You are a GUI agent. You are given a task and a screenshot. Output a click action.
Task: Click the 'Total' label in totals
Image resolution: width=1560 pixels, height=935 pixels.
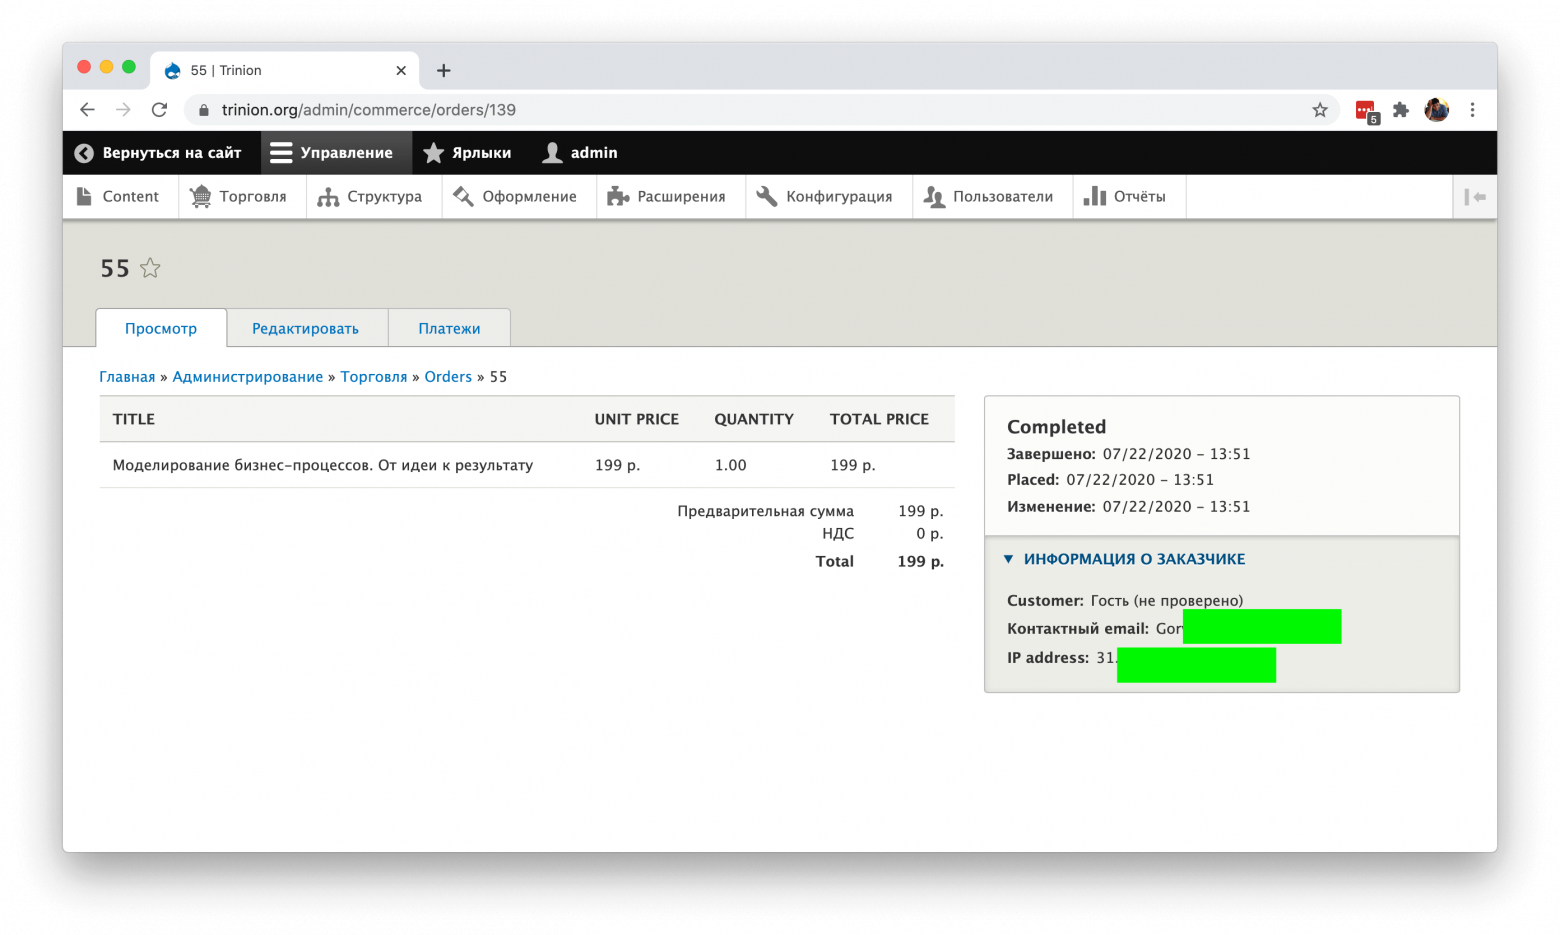[x=835, y=561]
